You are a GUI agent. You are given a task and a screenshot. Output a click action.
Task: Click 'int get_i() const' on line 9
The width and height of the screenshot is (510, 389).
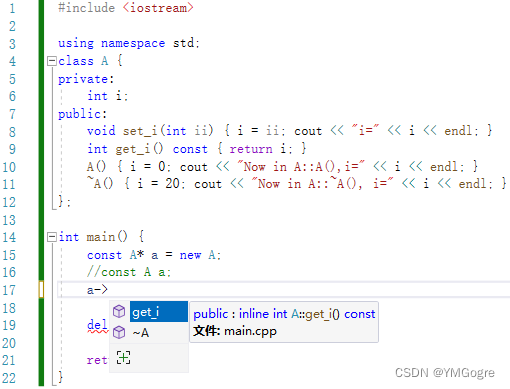[147, 149]
